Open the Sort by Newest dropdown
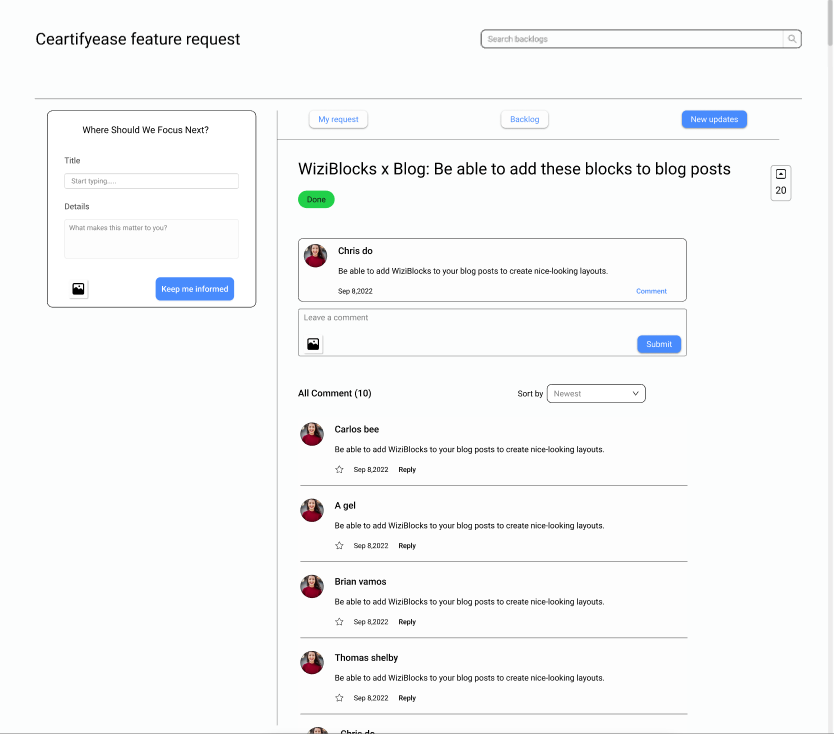 pyautogui.click(x=598, y=394)
